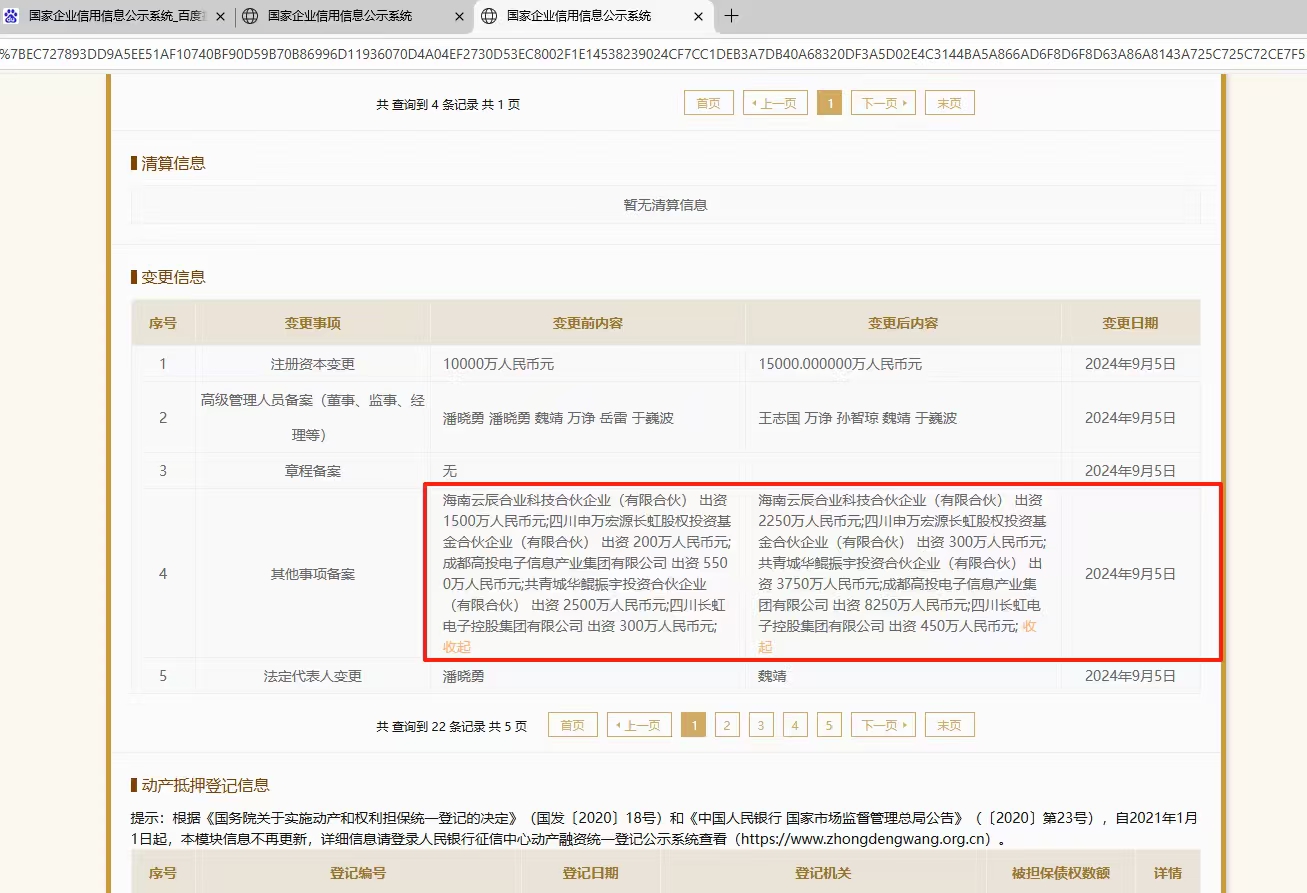The height and width of the screenshot is (893, 1307).
Task: Click 上一页 in the 22-record pager
Action: [x=639, y=725]
